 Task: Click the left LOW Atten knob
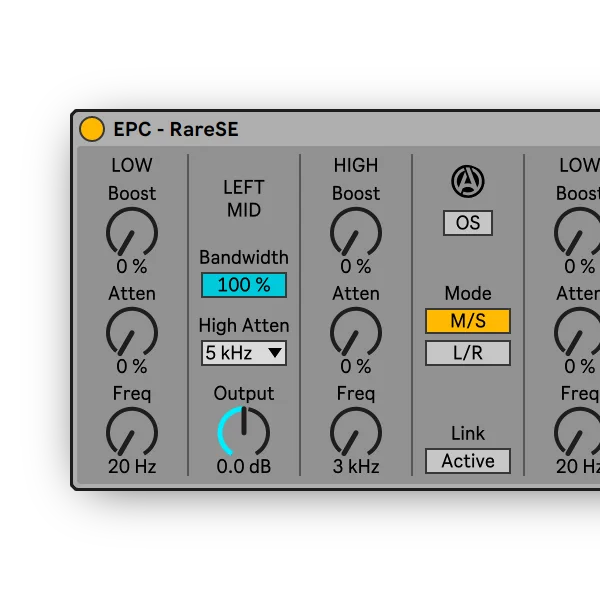pyautogui.click(x=132, y=333)
